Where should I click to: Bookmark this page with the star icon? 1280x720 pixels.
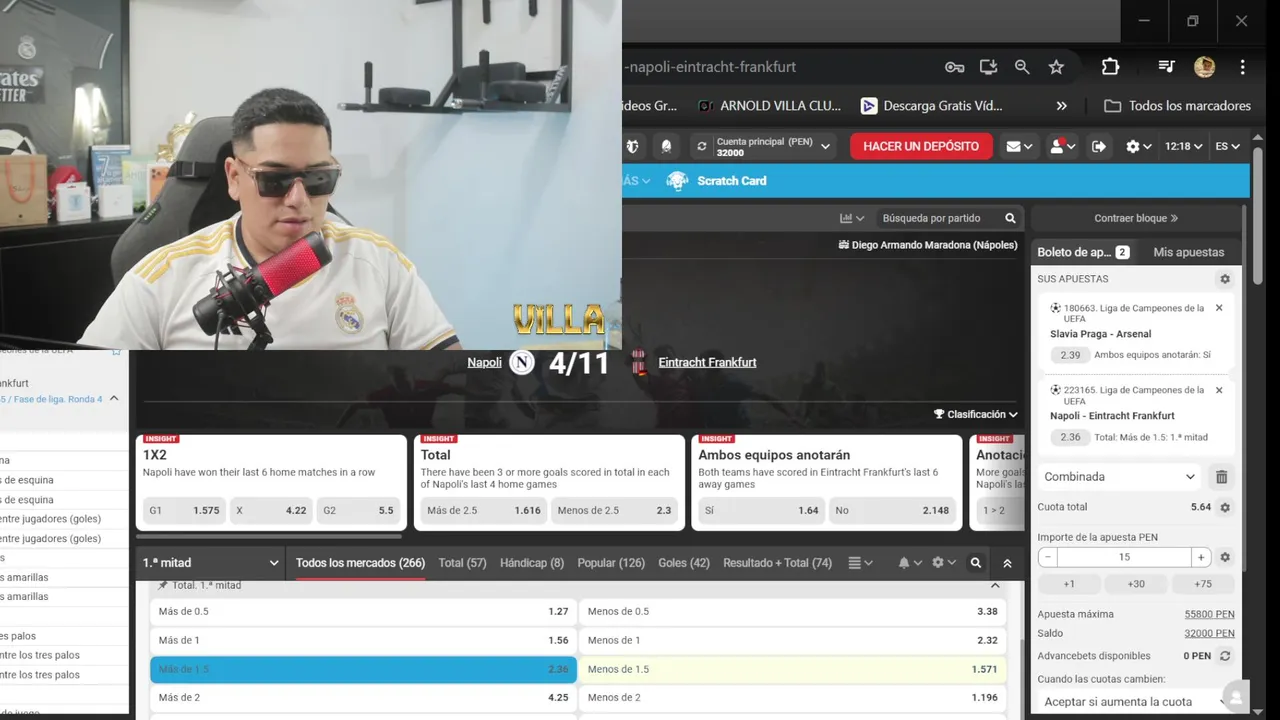[1056, 67]
